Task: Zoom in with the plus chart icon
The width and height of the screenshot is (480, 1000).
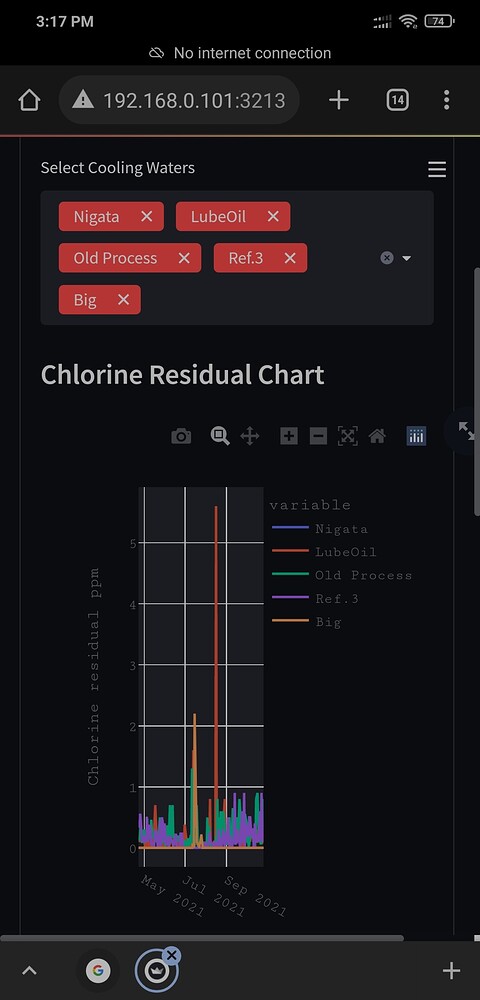Action: pos(289,436)
